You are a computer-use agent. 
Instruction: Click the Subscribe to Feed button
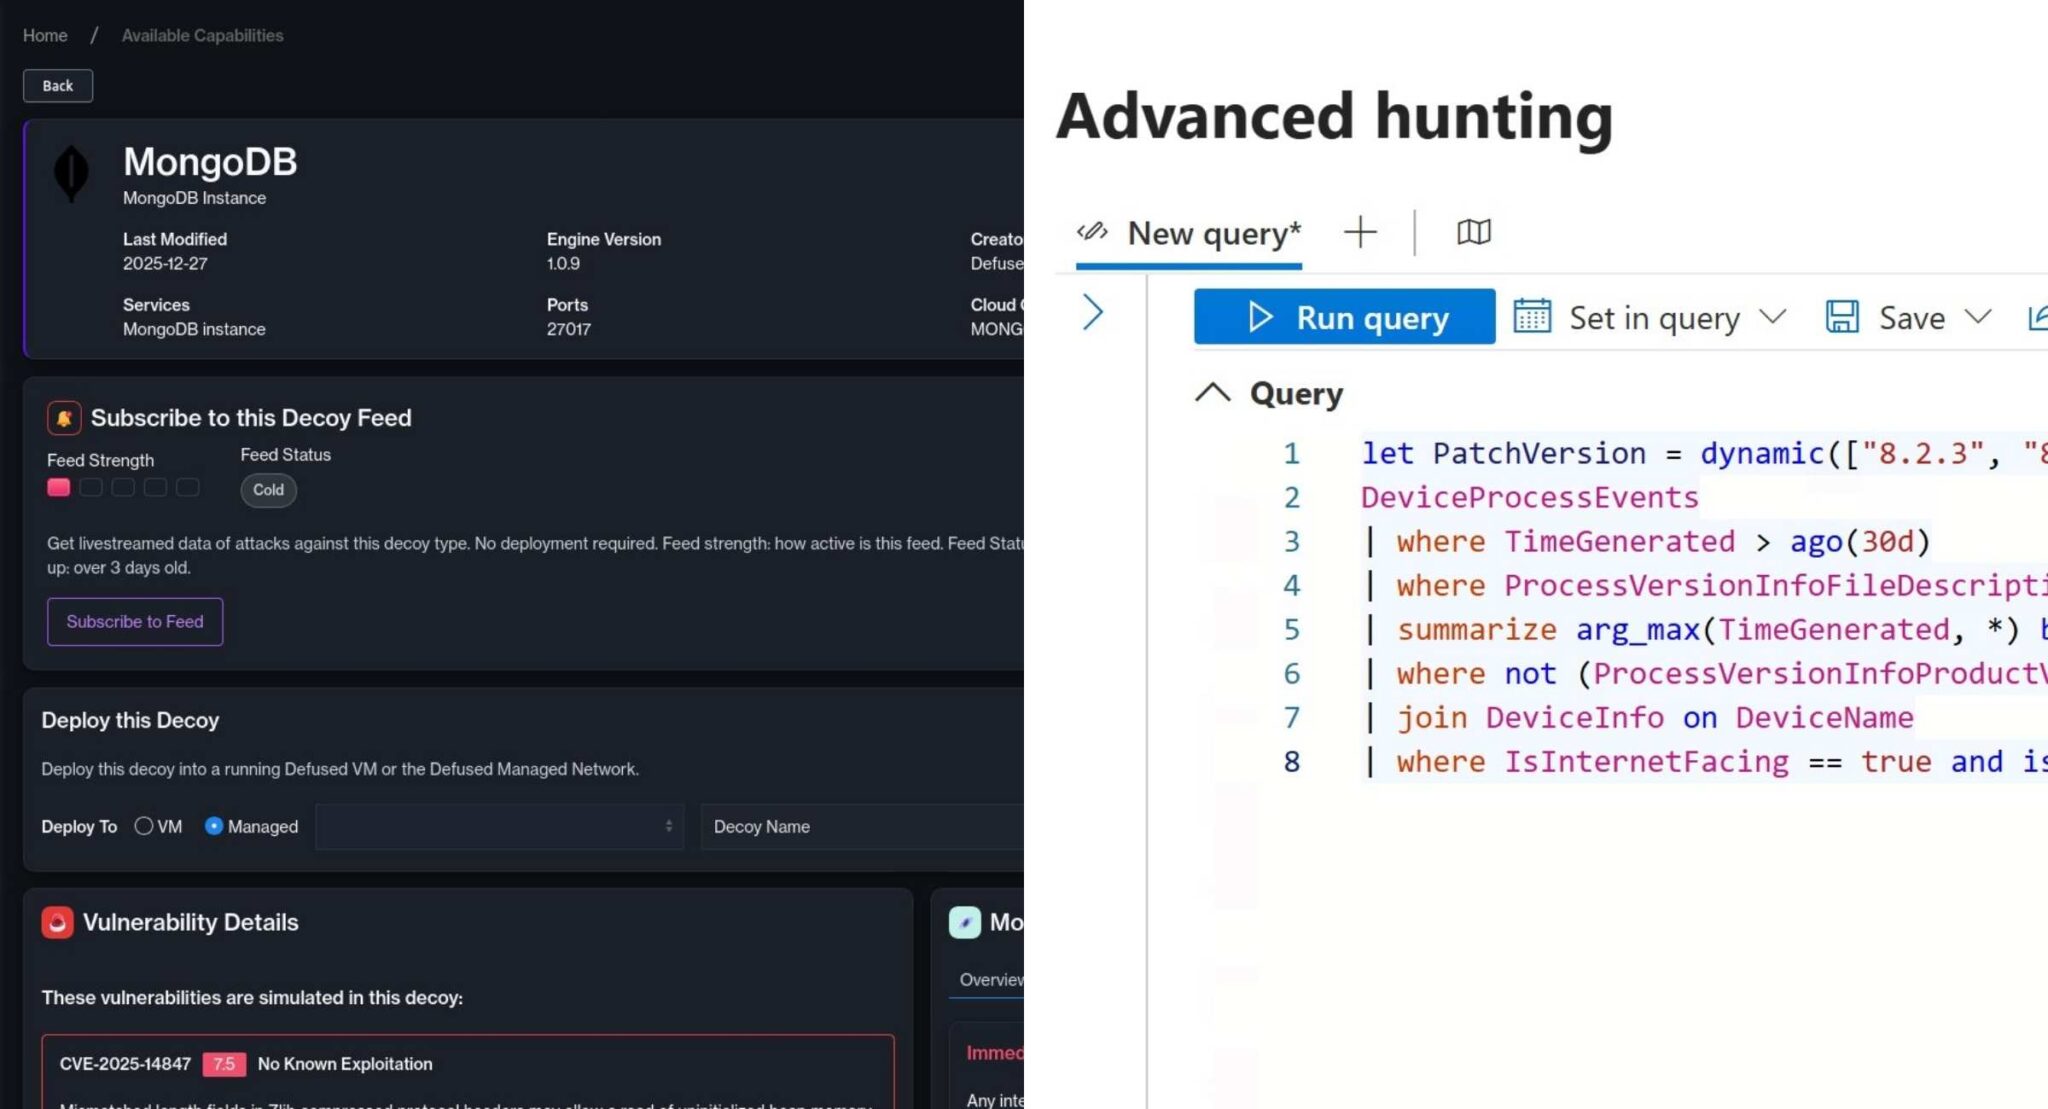135,621
